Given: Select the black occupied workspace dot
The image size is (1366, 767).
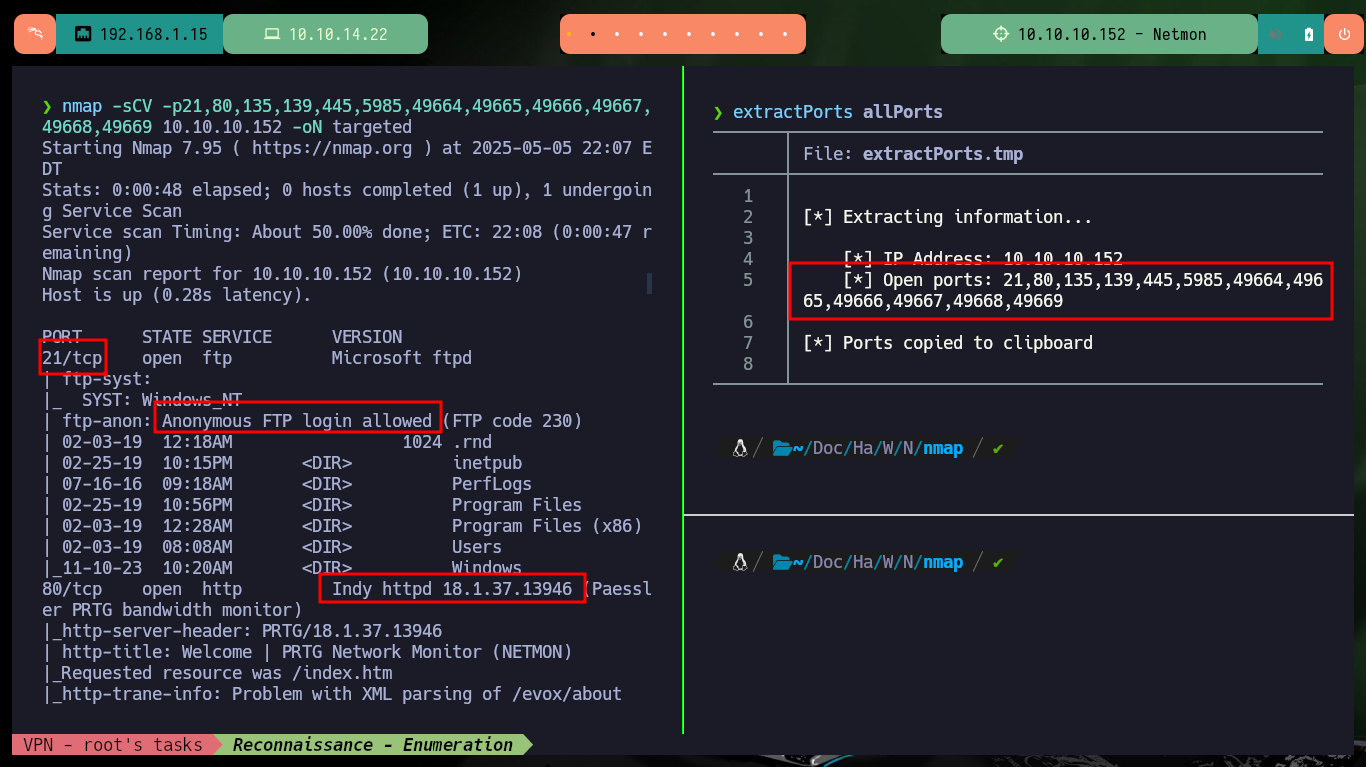Looking at the screenshot, I should [x=593, y=34].
